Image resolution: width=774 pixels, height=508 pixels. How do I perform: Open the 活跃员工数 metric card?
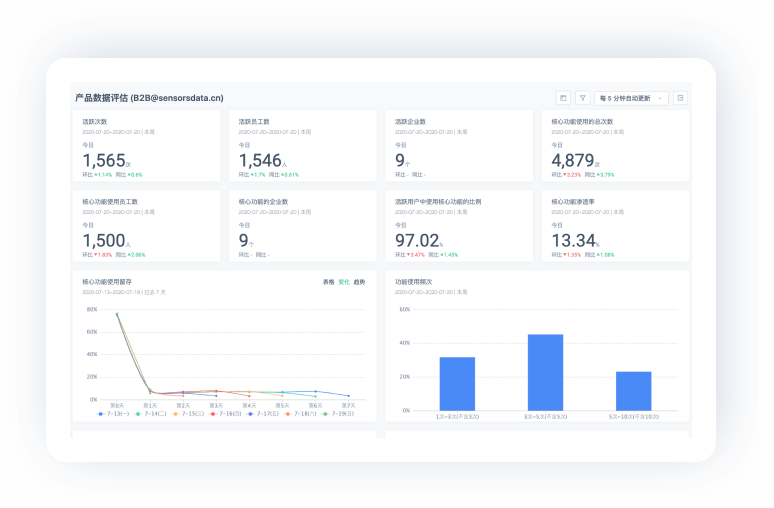click(302, 146)
